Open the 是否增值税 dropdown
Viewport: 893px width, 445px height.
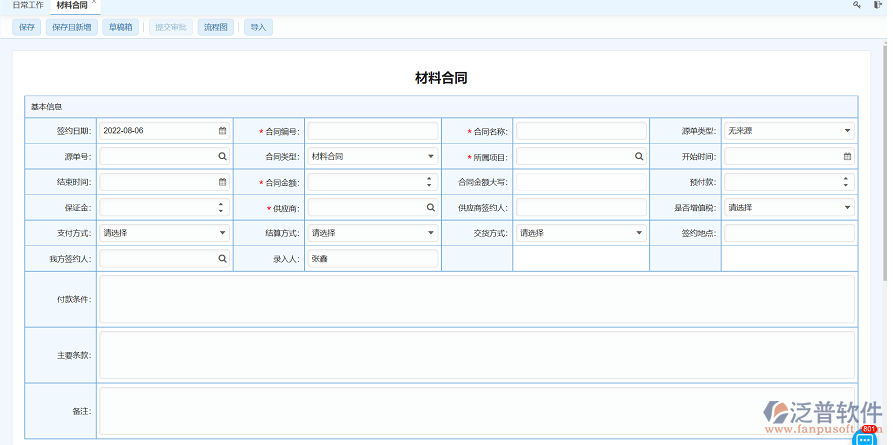pyautogui.click(x=847, y=208)
